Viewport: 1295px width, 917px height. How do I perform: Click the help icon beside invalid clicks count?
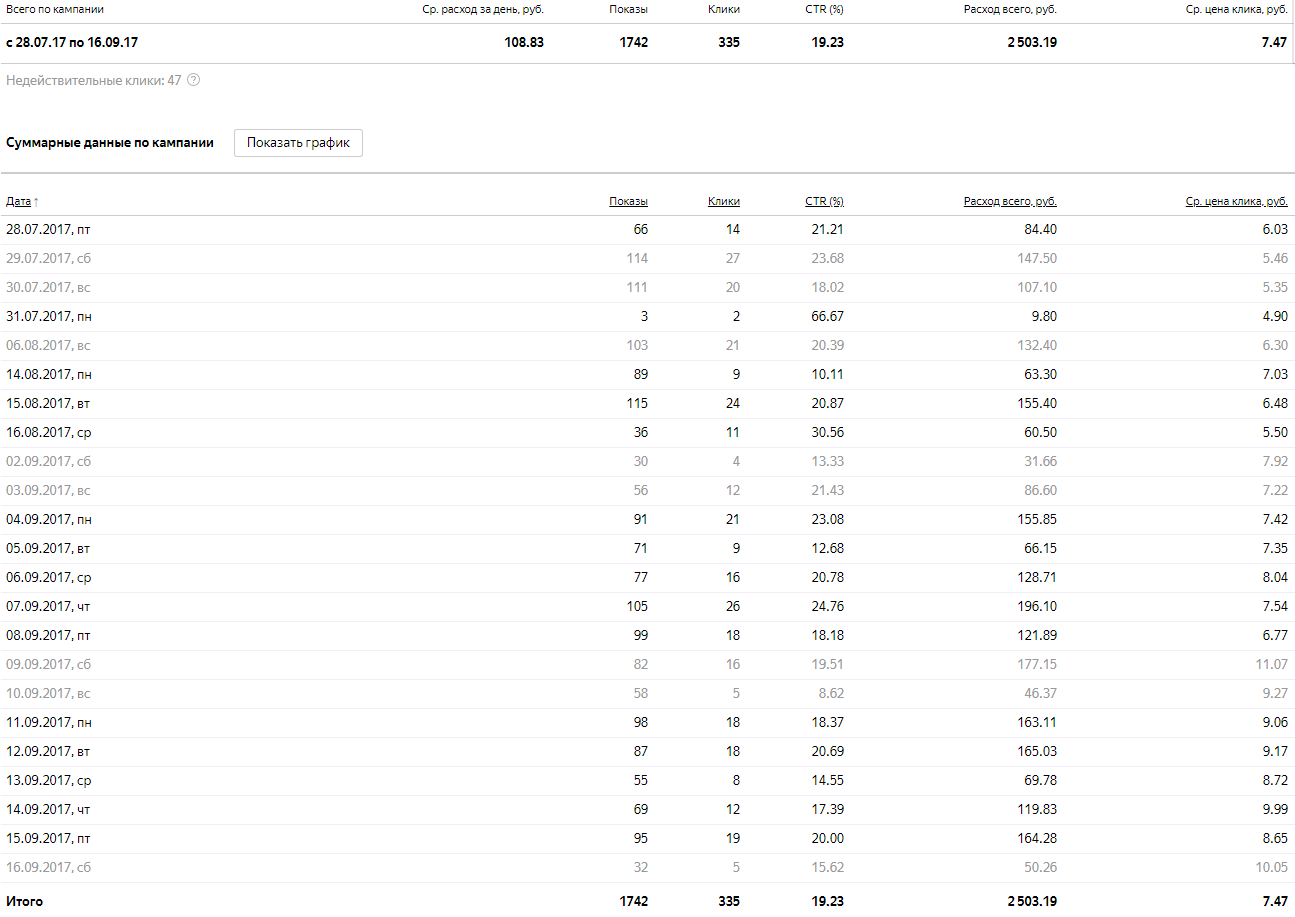point(194,80)
